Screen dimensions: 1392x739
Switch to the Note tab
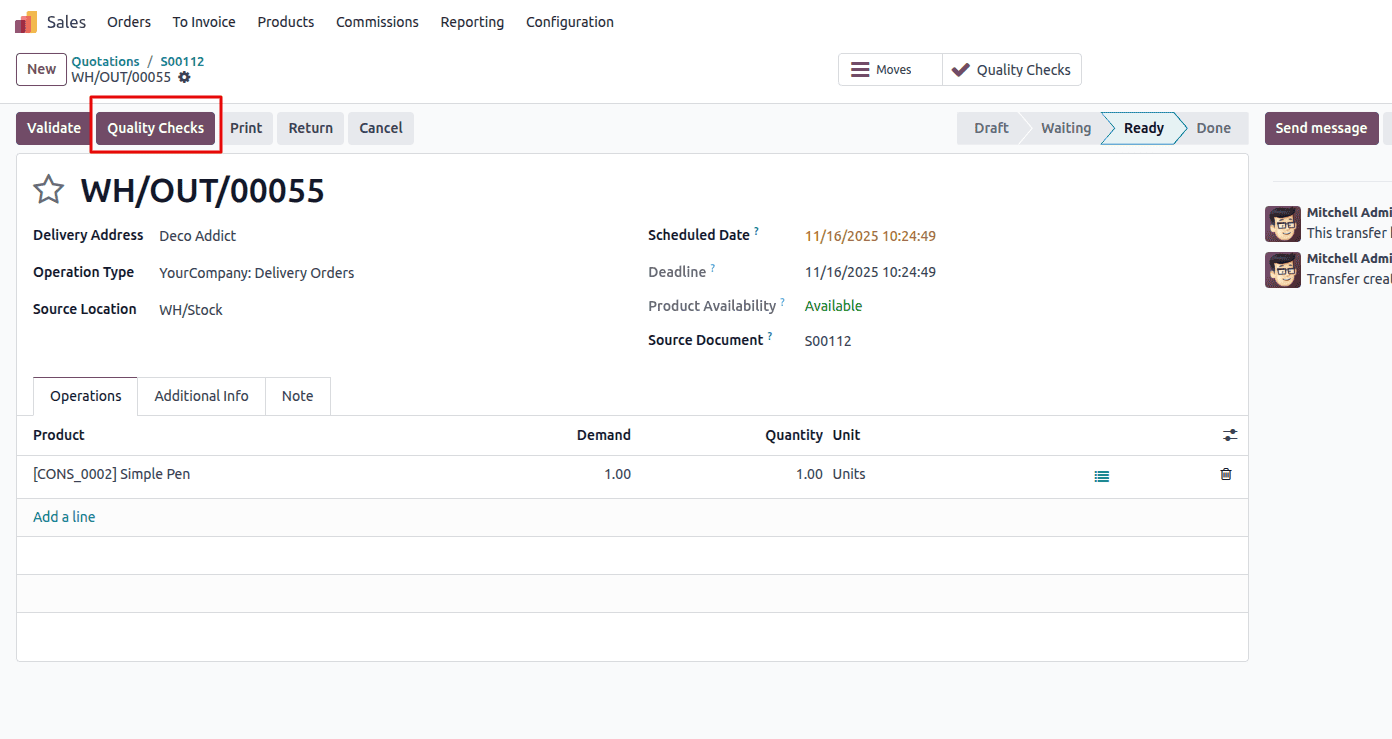click(x=297, y=396)
